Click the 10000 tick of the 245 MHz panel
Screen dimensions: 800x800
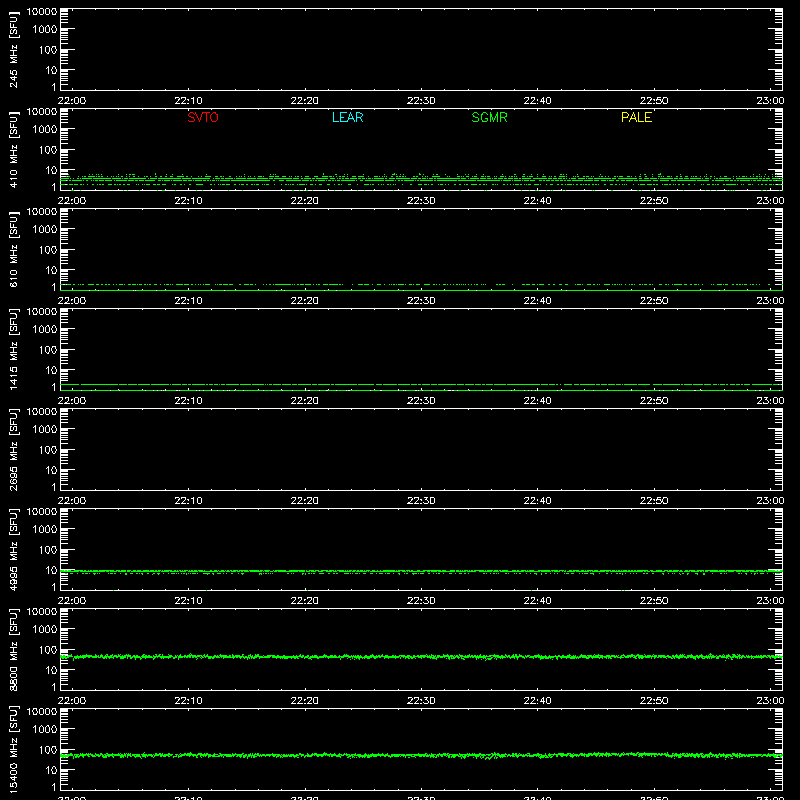click(42, 12)
